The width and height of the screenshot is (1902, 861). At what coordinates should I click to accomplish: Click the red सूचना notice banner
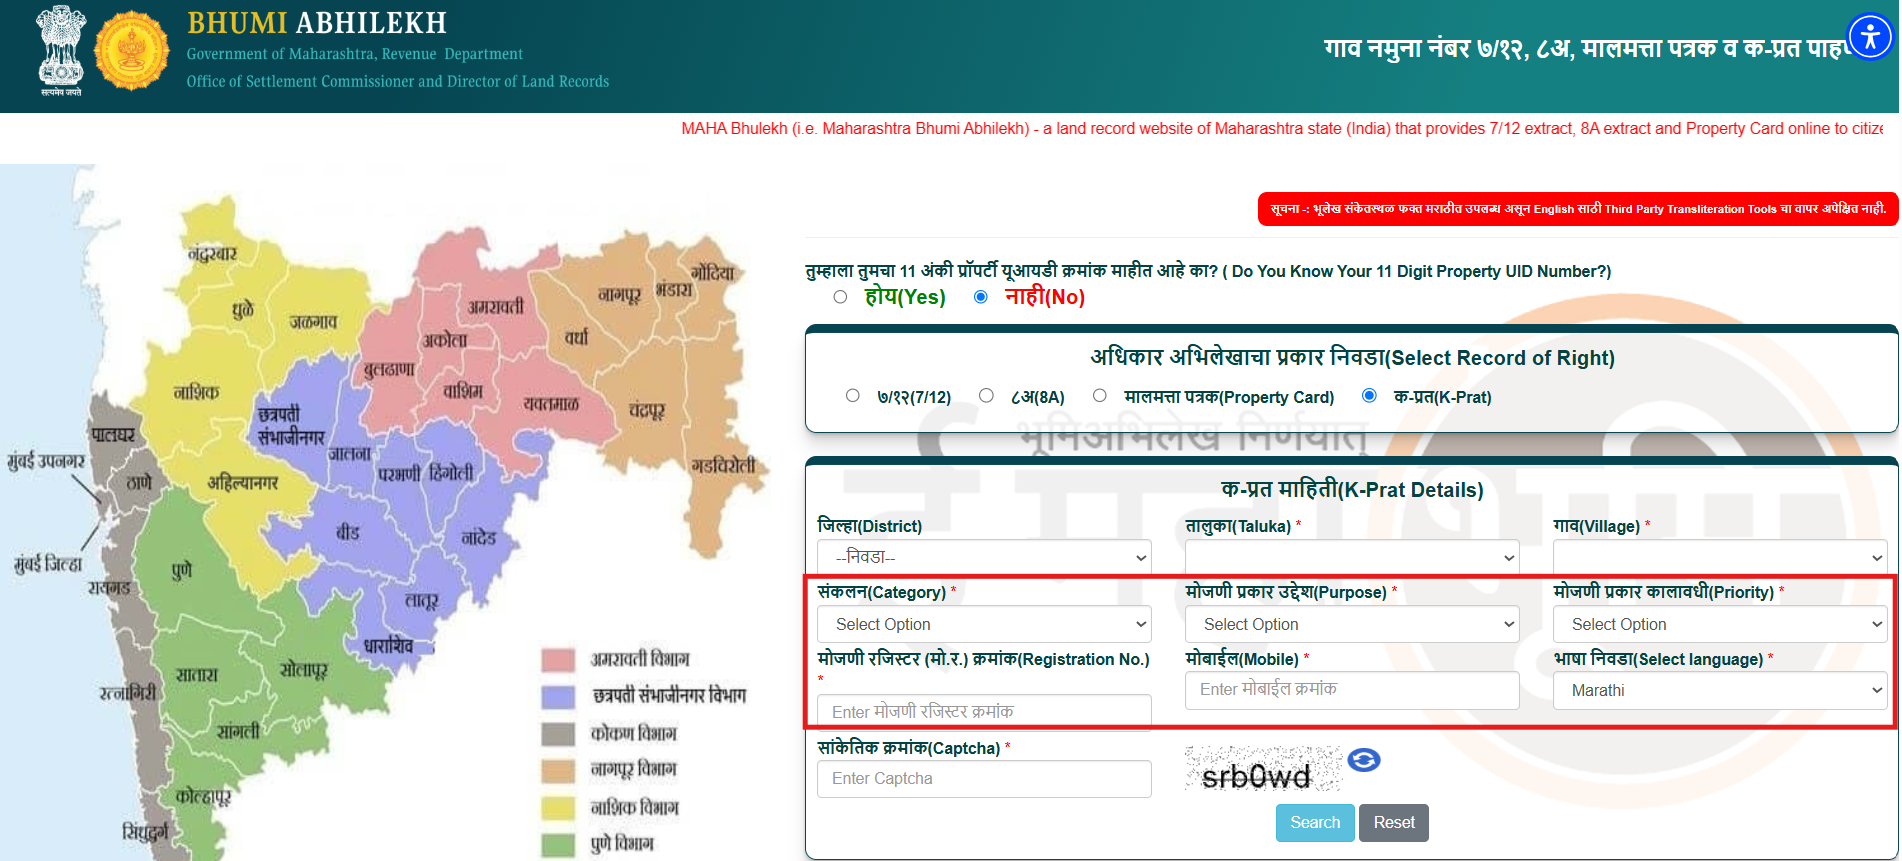1578,209
